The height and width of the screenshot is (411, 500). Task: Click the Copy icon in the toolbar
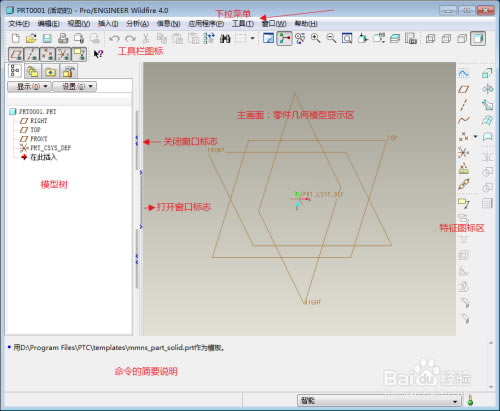click(162, 39)
